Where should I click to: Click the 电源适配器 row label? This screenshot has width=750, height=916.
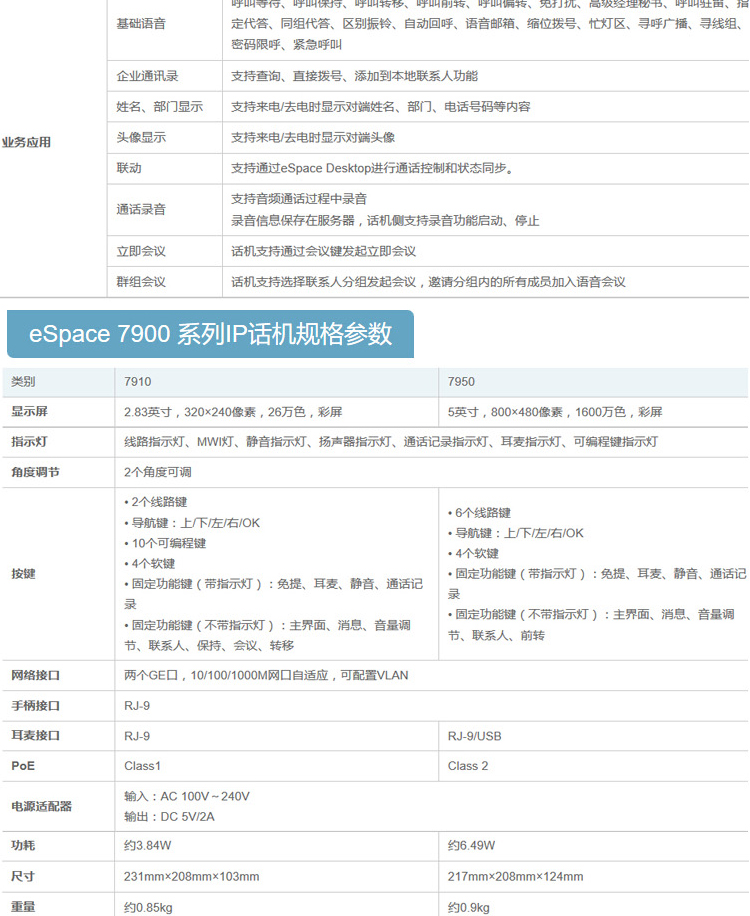tap(41, 806)
